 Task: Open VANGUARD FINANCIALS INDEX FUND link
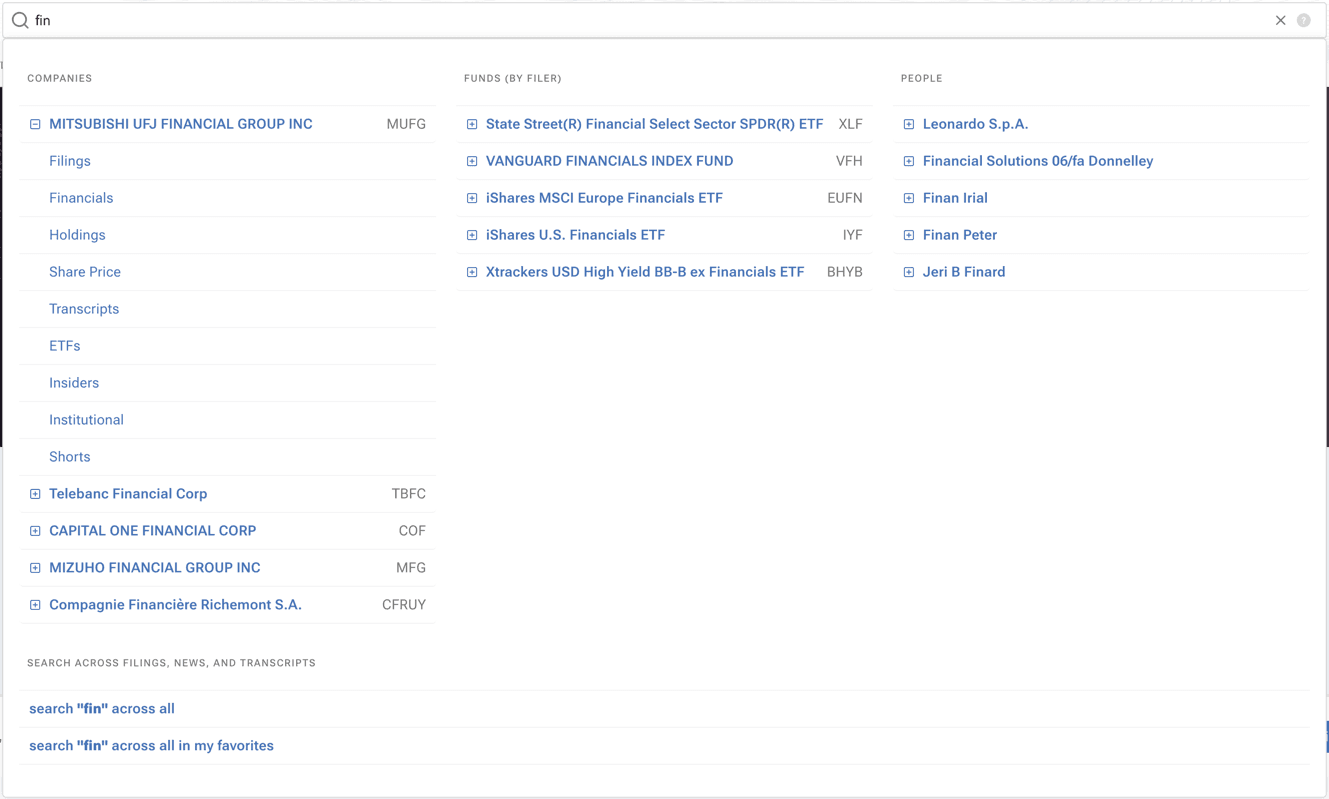(x=610, y=161)
